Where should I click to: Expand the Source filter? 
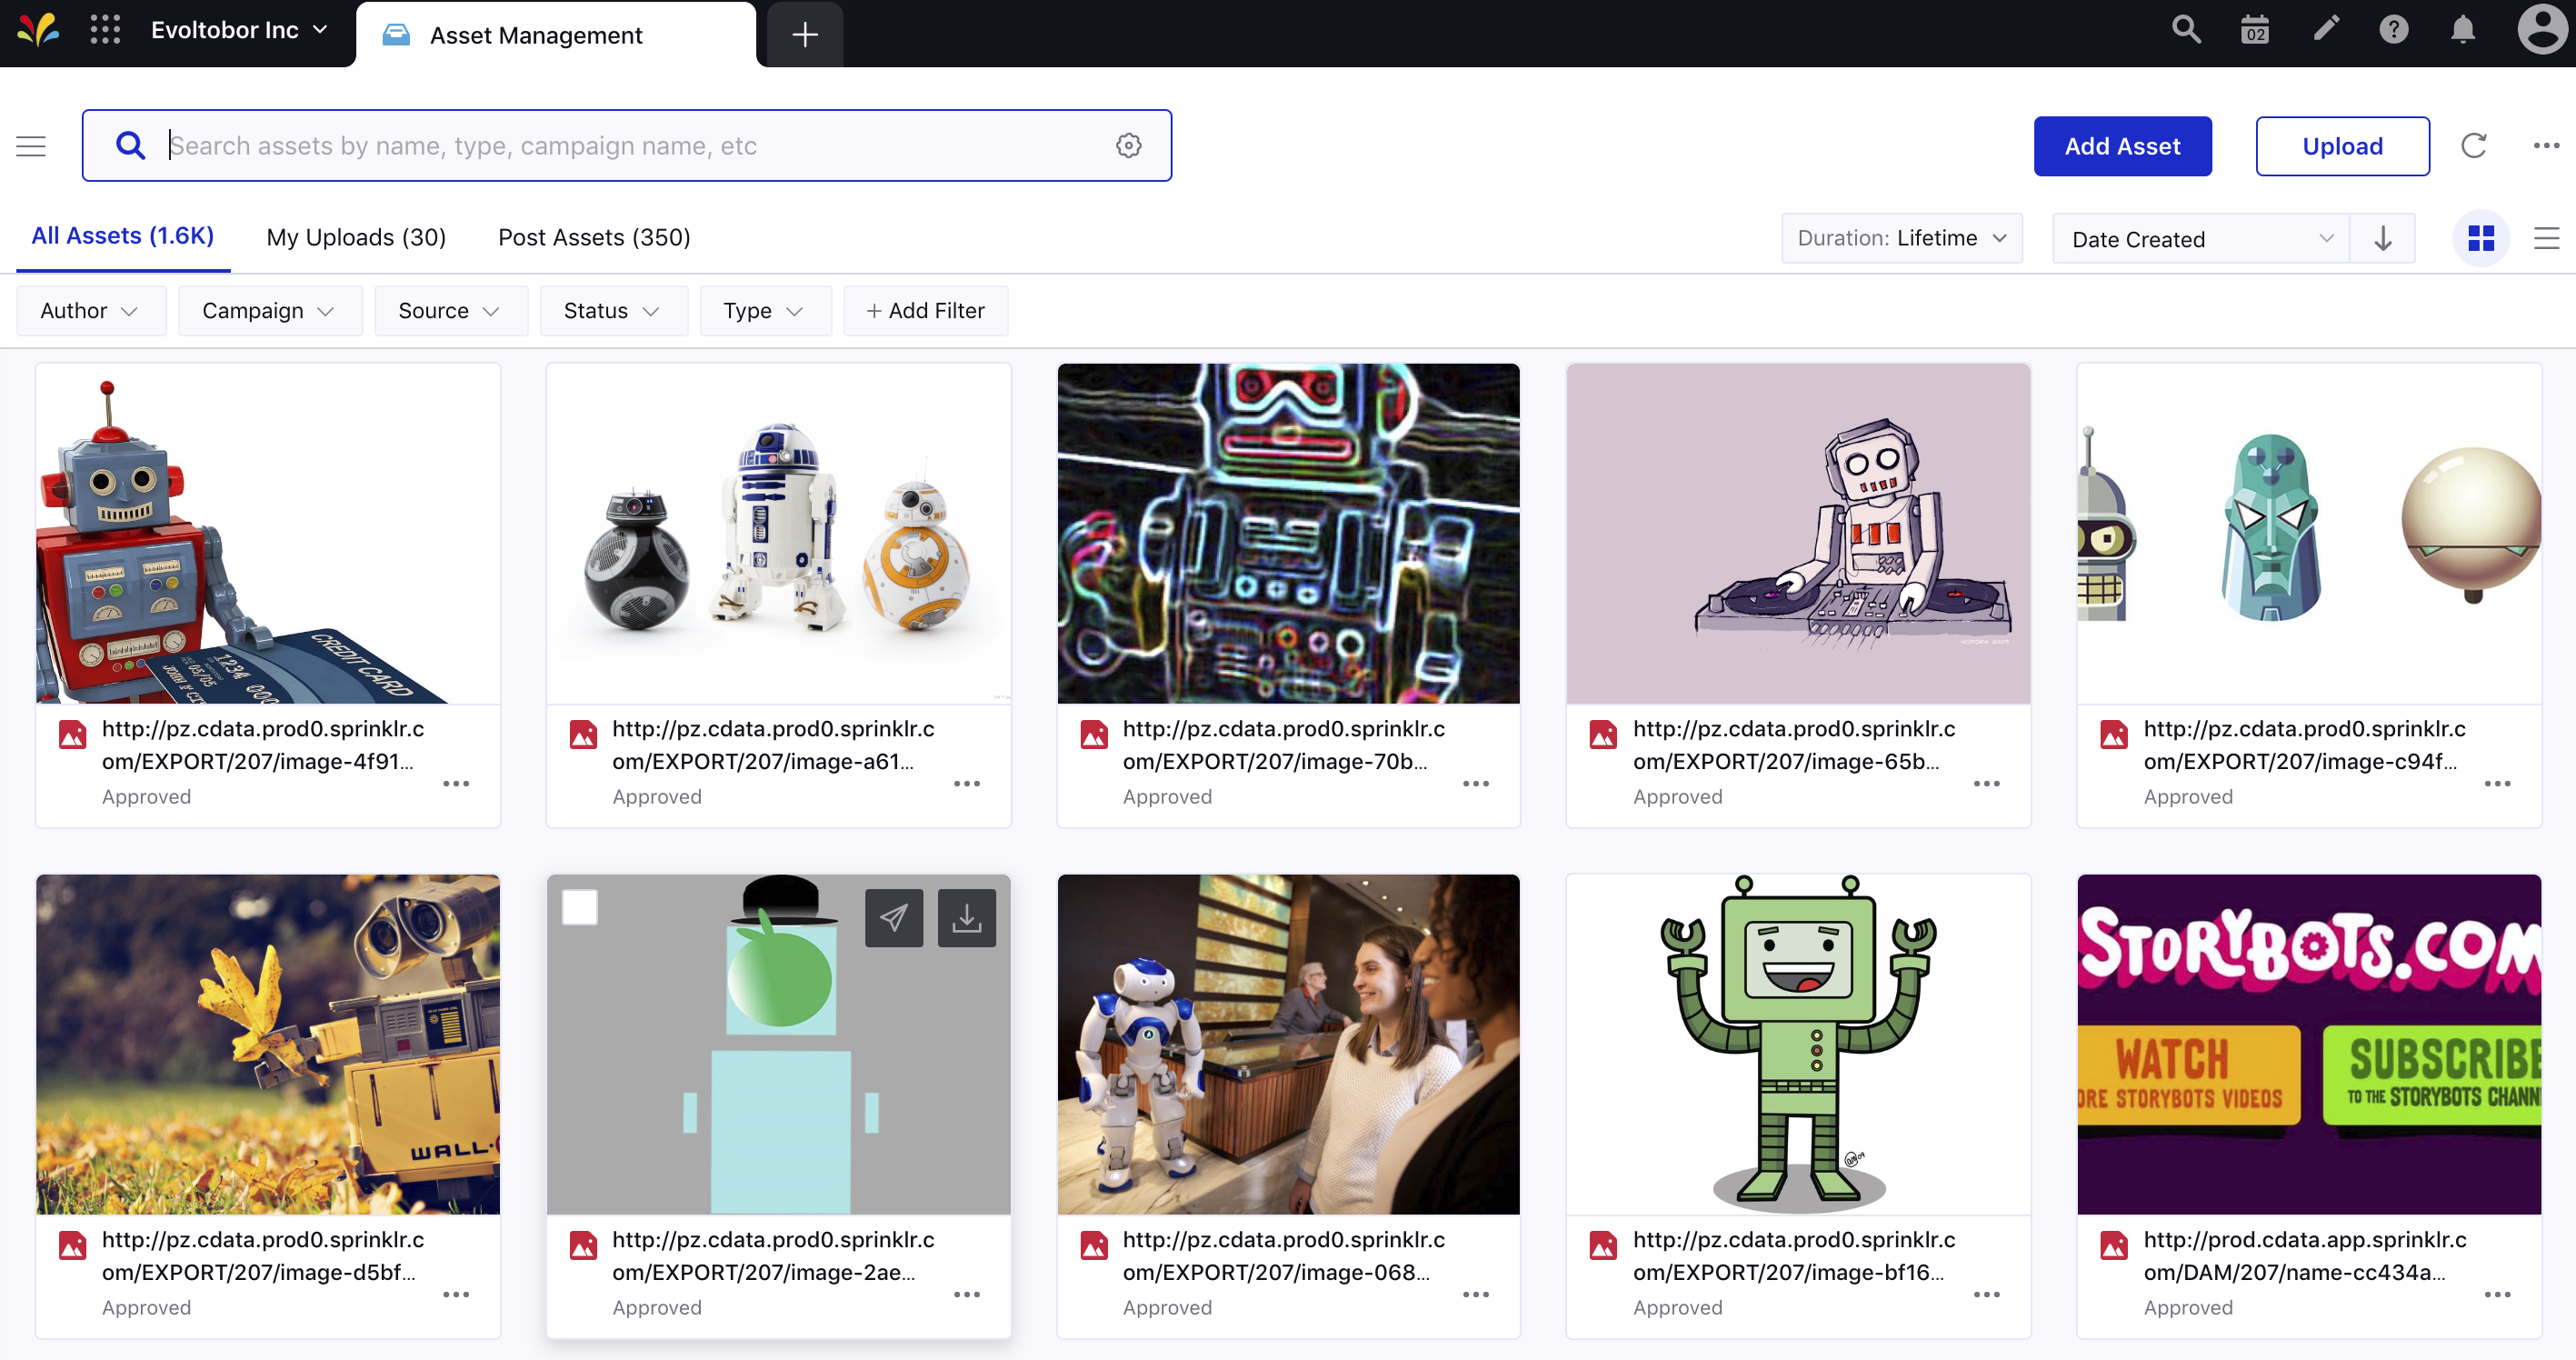coord(450,311)
